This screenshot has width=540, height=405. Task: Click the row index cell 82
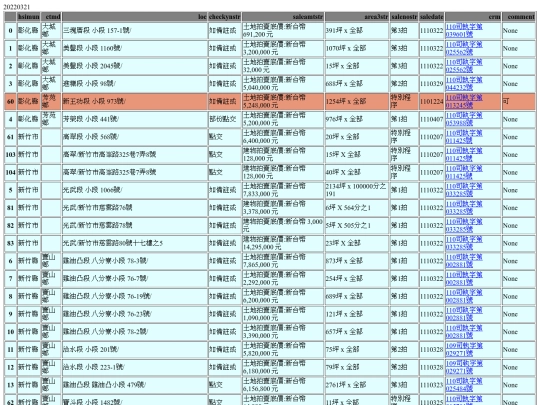10,226
